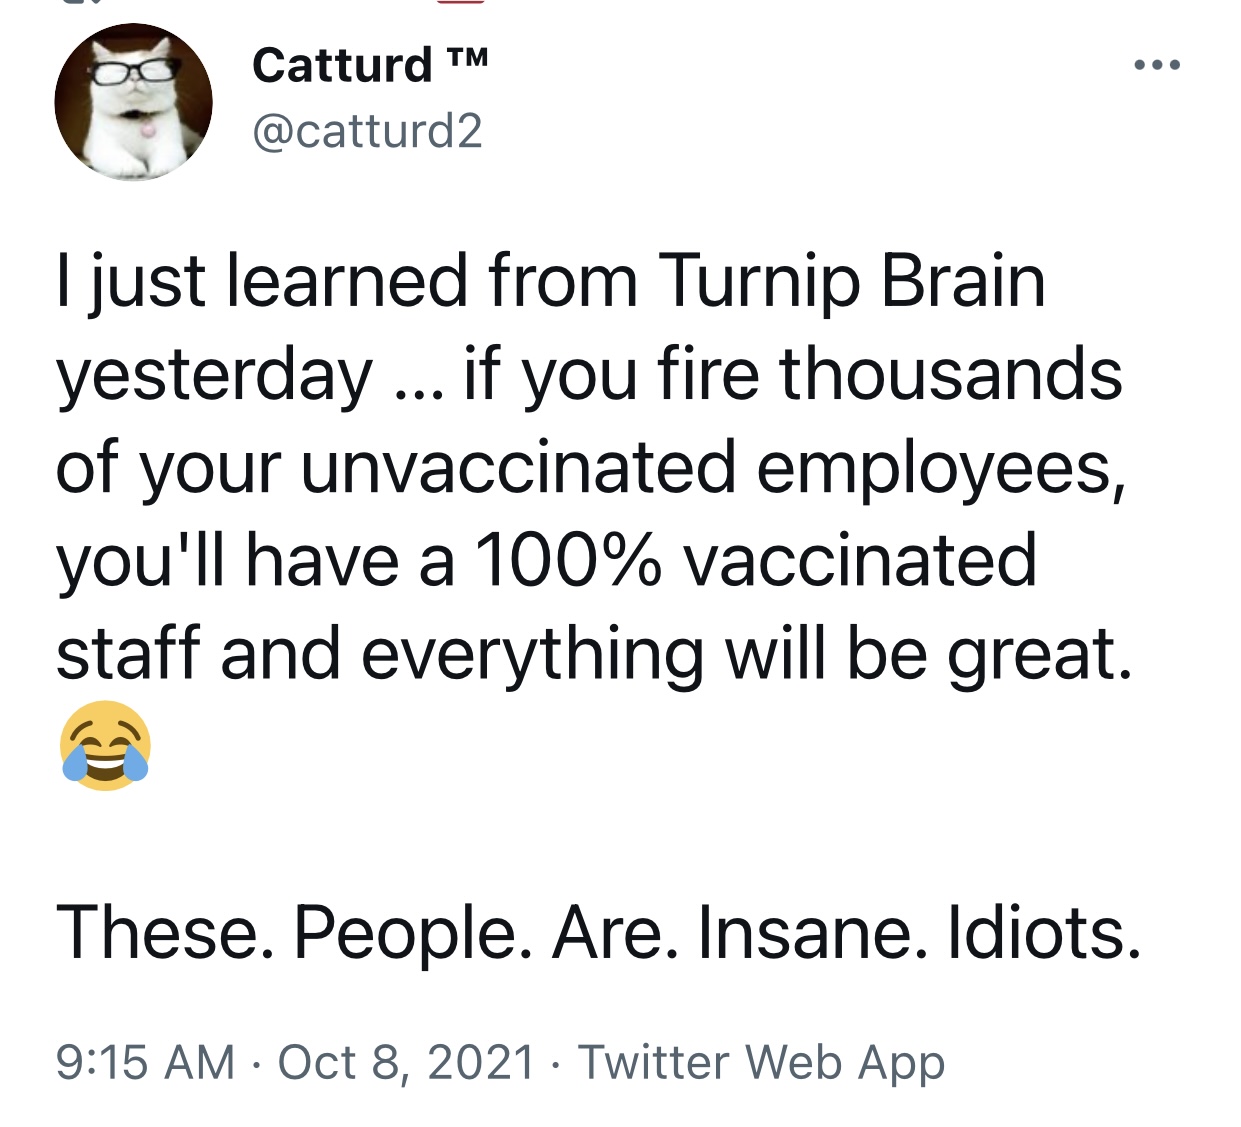The image size is (1241, 1127).
Task: Open the Twitter Web App source link
Action: pos(761,1062)
